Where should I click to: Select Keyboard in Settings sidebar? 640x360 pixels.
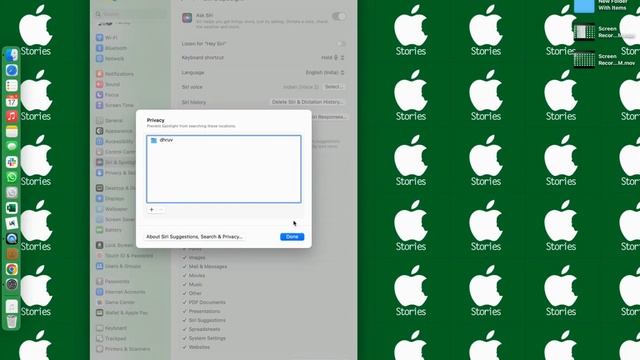tap(111, 328)
